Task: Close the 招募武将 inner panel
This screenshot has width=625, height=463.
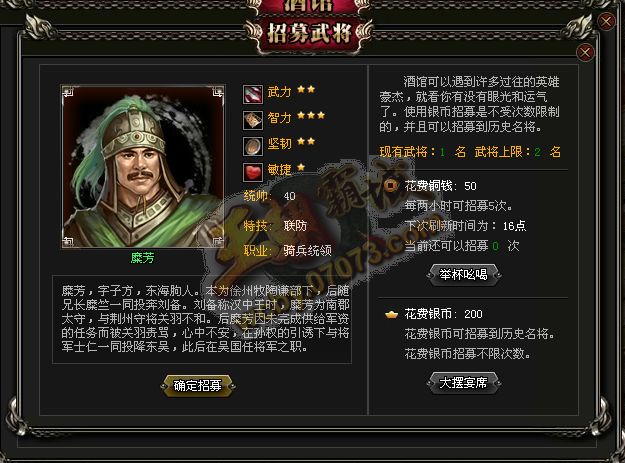Action: pyautogui.click(x=585, y=52)
